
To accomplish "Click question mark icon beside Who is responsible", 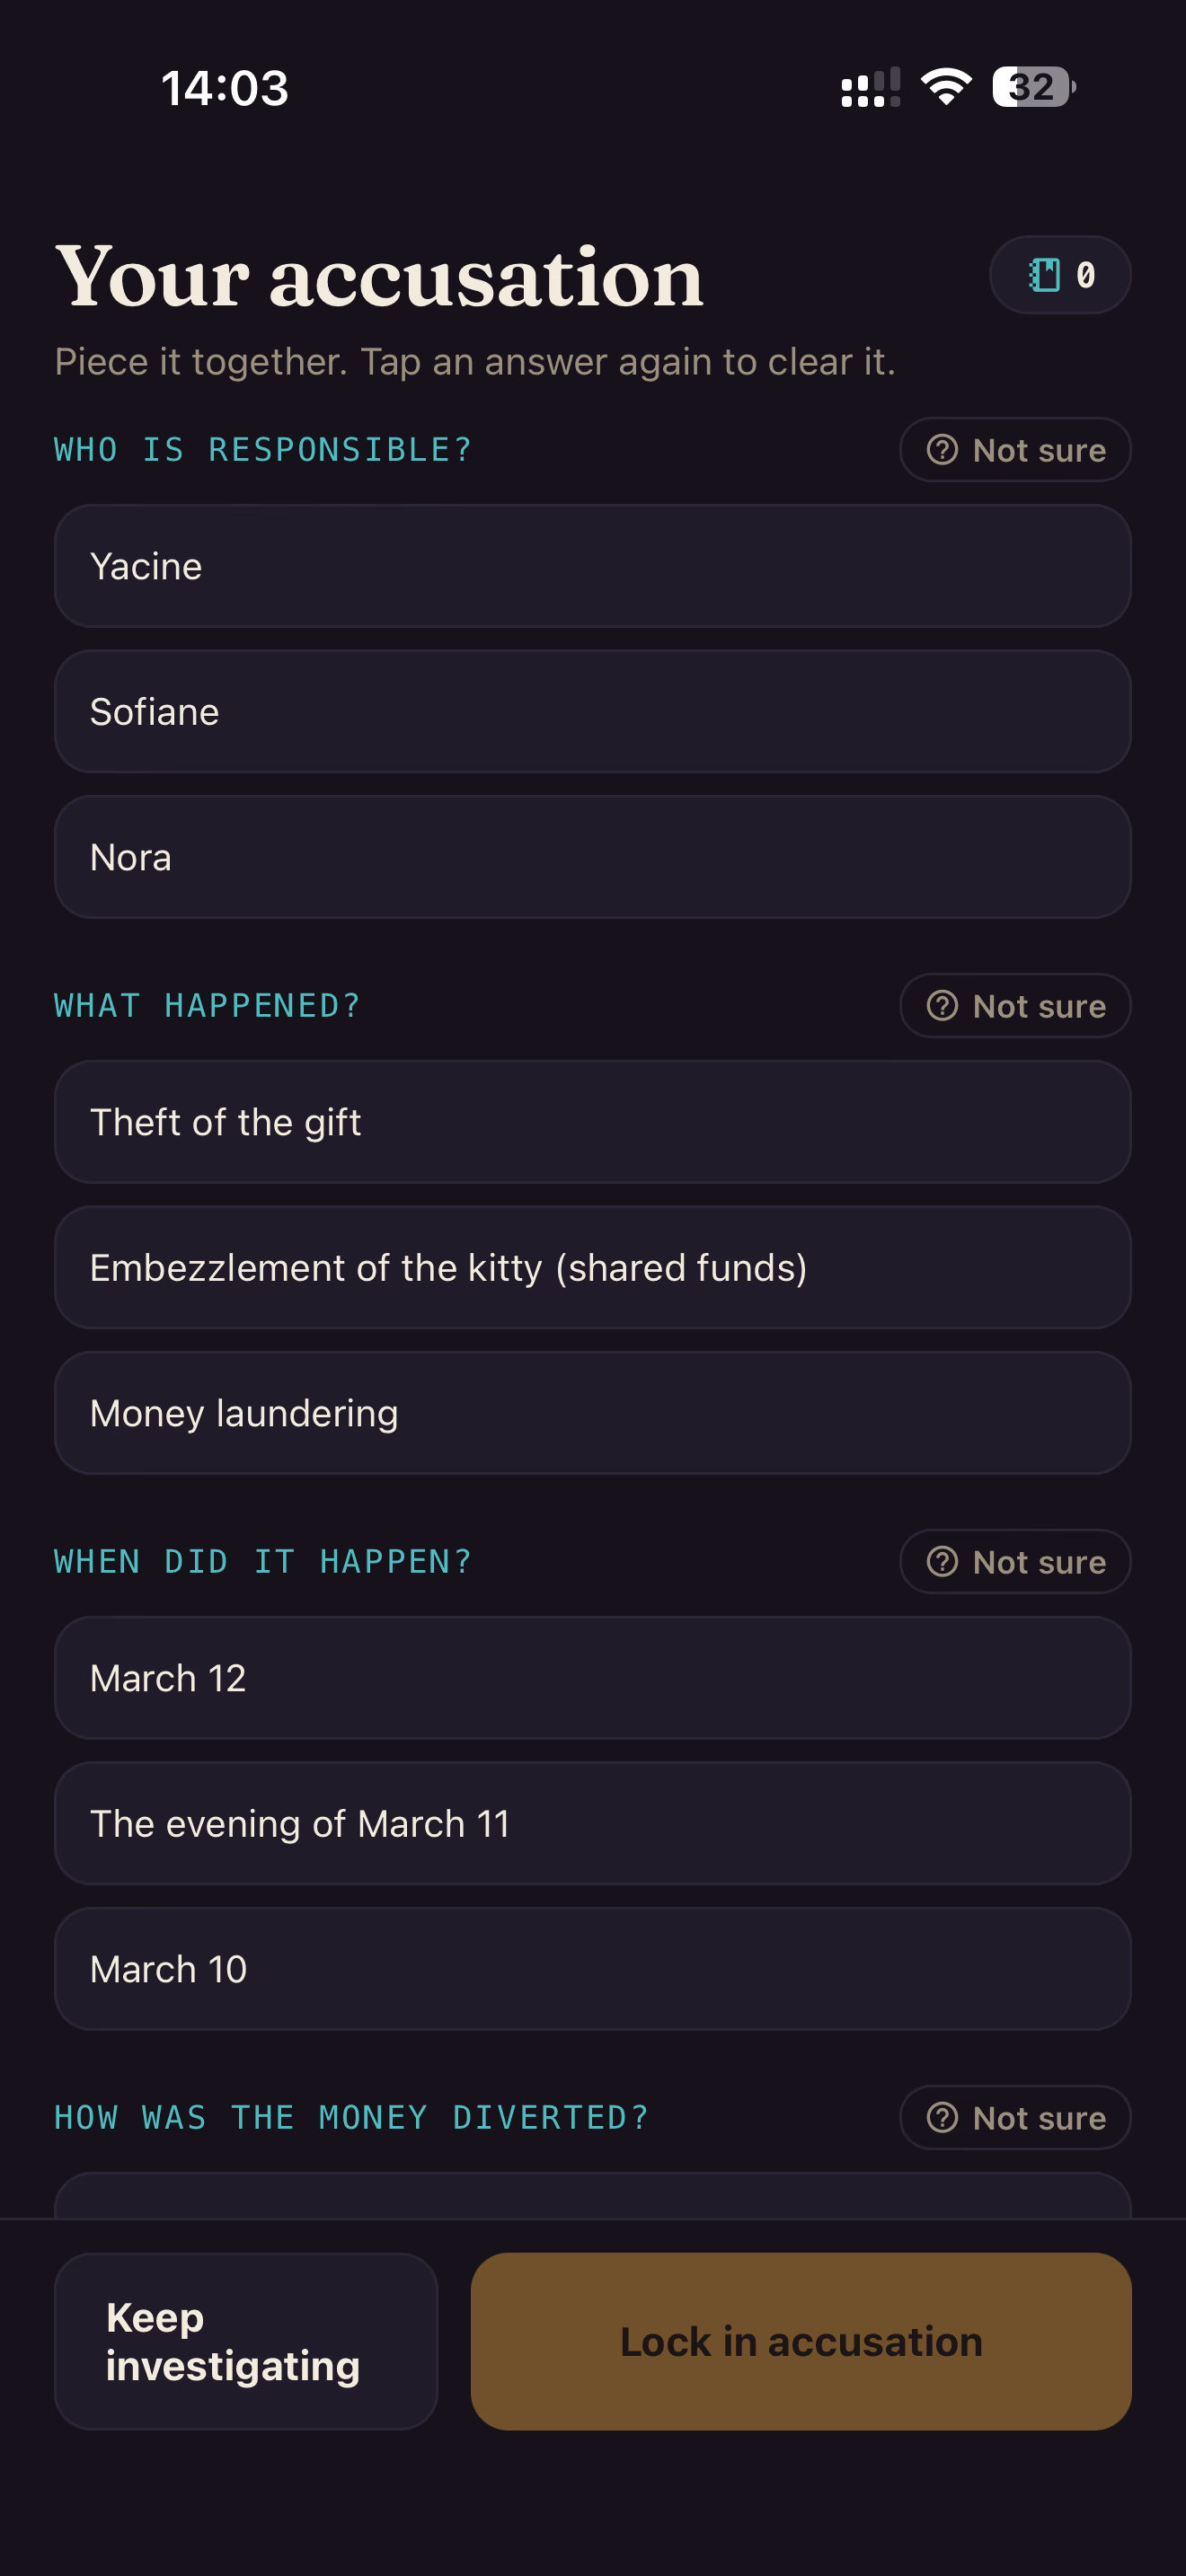I will pyautogui.click(x=942, y=450).
